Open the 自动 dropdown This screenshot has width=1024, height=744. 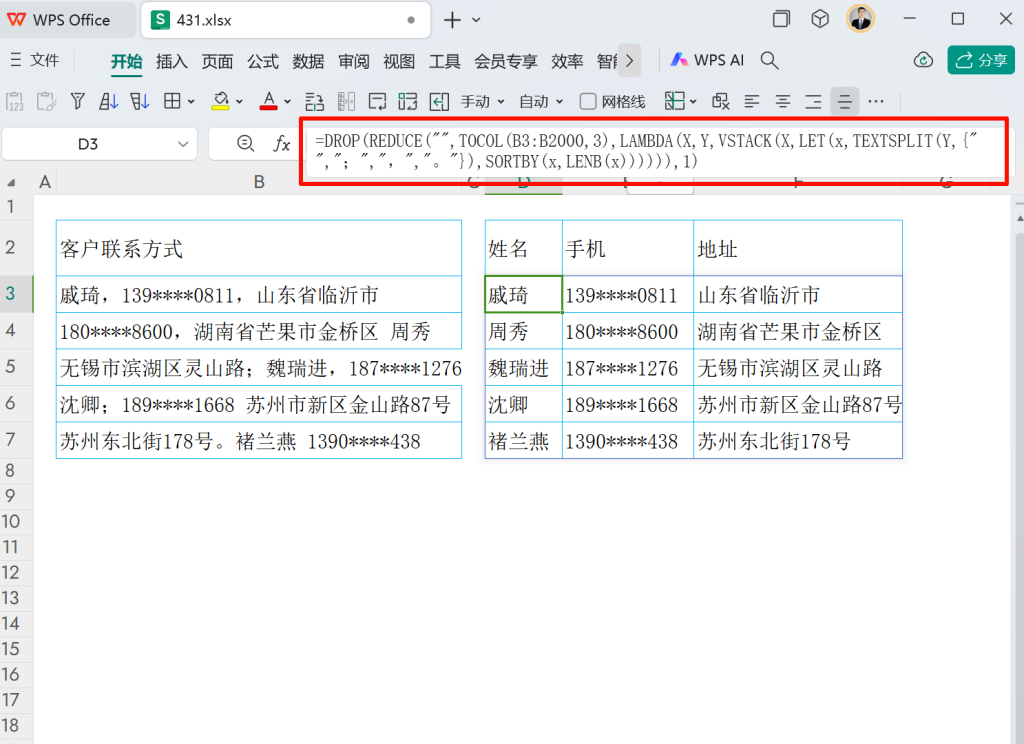[x=541, y=101]
